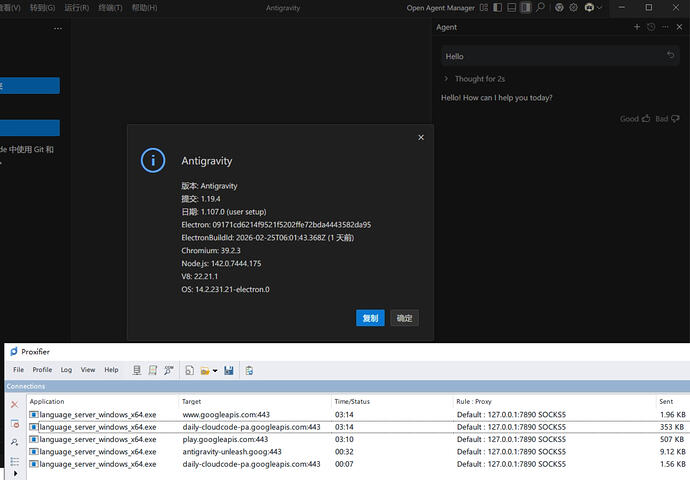Click the Electron hash line in the dialog

pyautogui.click(x=276, y=224)
